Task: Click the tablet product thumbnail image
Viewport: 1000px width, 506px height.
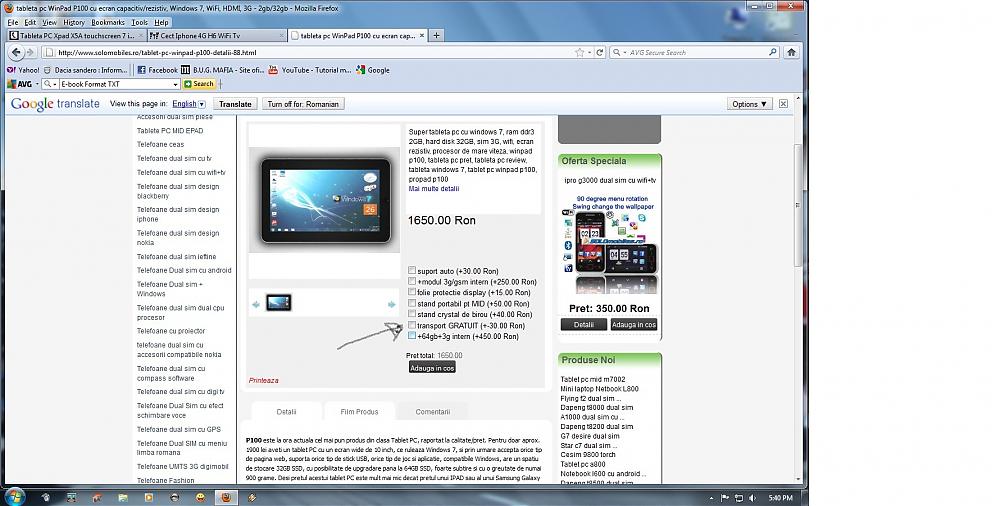Action: tap(278, 303)
